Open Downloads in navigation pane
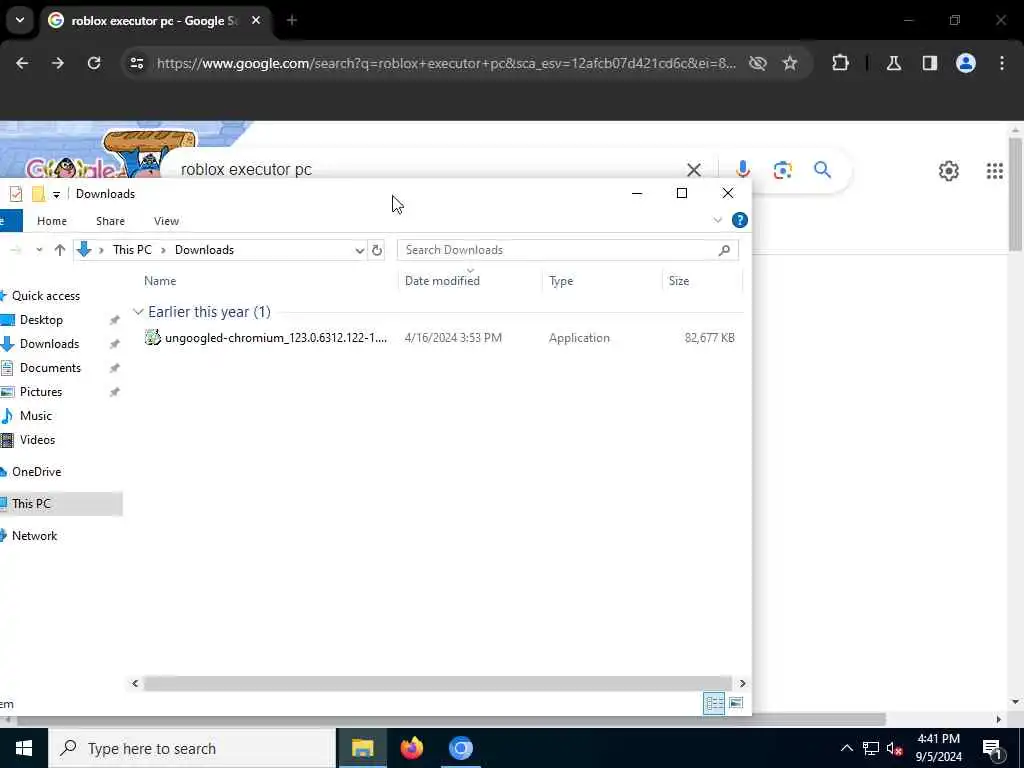 click(x=49, y=344)
